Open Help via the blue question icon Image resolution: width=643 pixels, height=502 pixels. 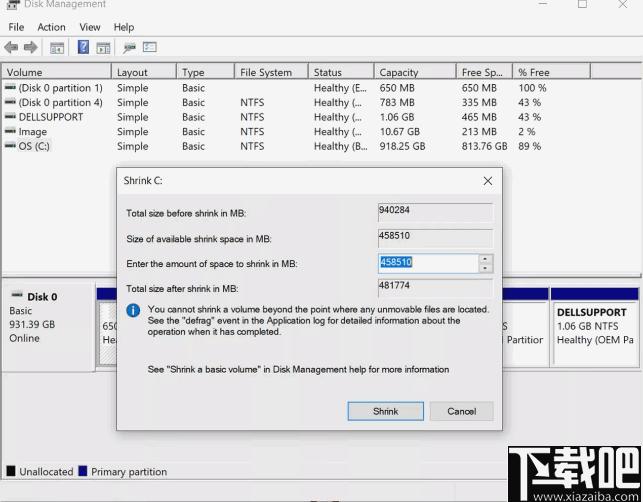(x=83, y=47)
